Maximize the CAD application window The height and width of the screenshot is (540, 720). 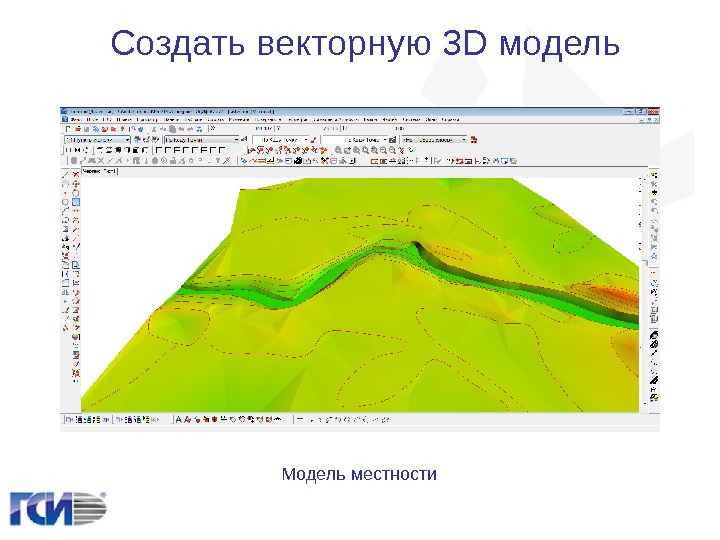click(x=641, y=112)
